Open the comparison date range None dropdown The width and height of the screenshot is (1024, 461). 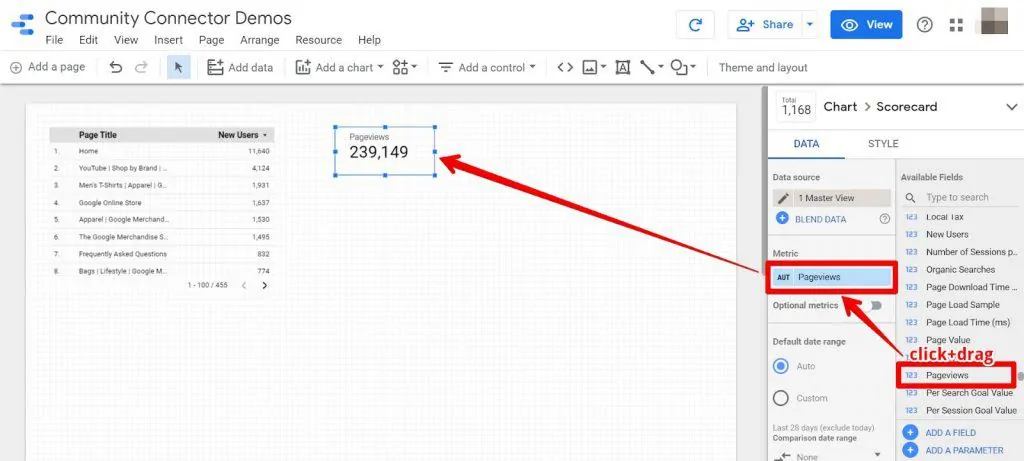[827, 455]
